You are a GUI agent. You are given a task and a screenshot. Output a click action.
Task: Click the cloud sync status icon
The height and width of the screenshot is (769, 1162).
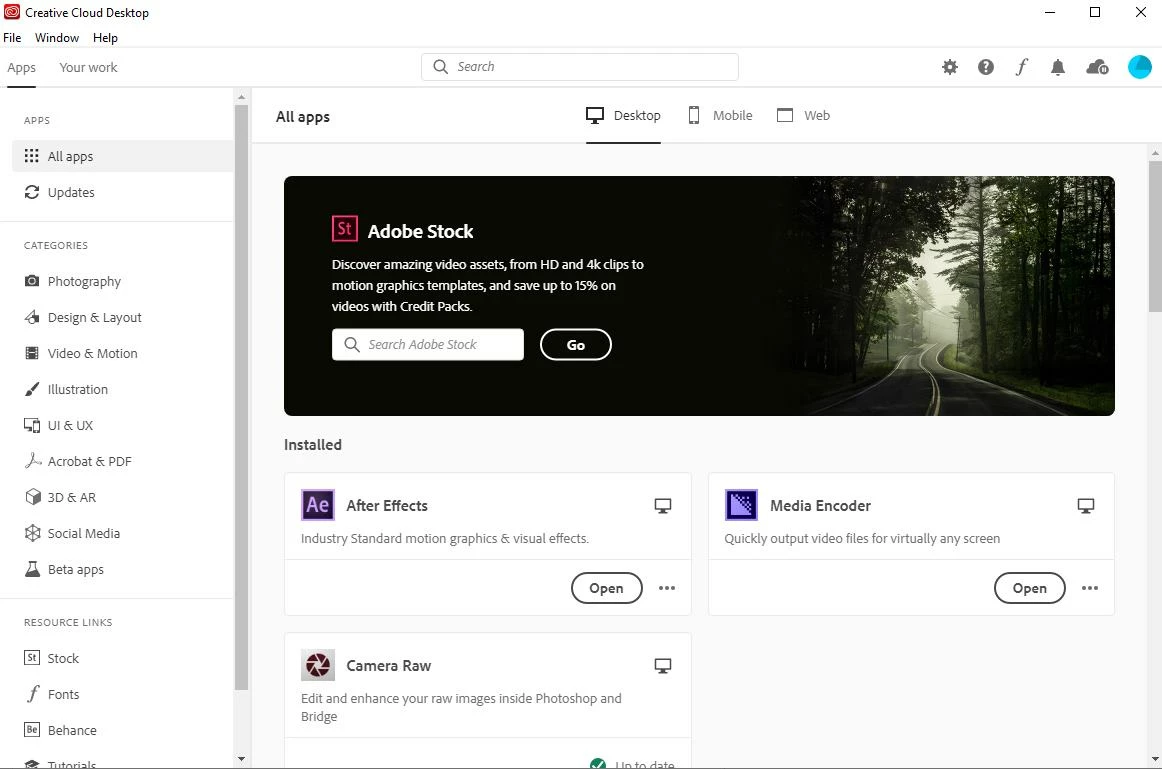tap(1097, 67)
